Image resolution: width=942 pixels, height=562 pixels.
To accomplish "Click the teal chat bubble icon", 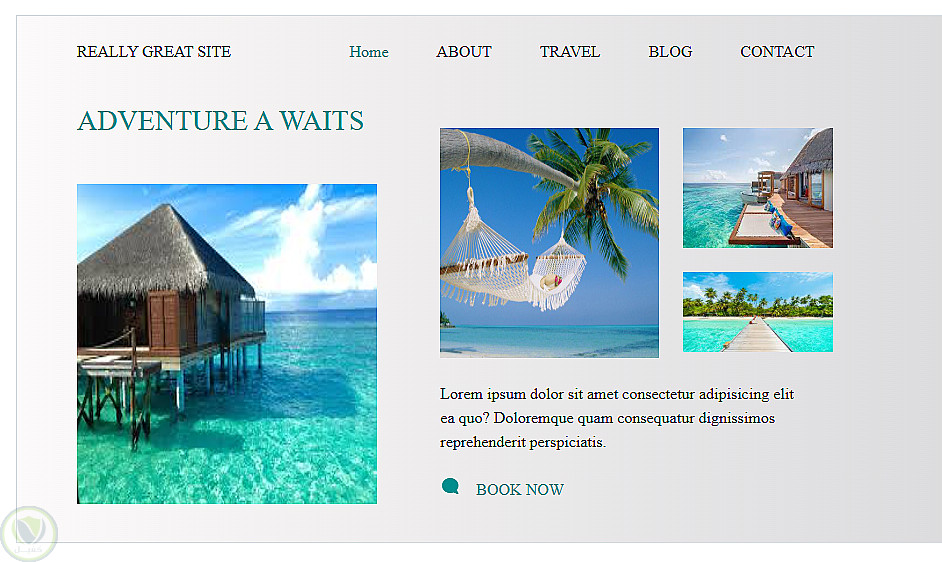I will pos(450,486).
